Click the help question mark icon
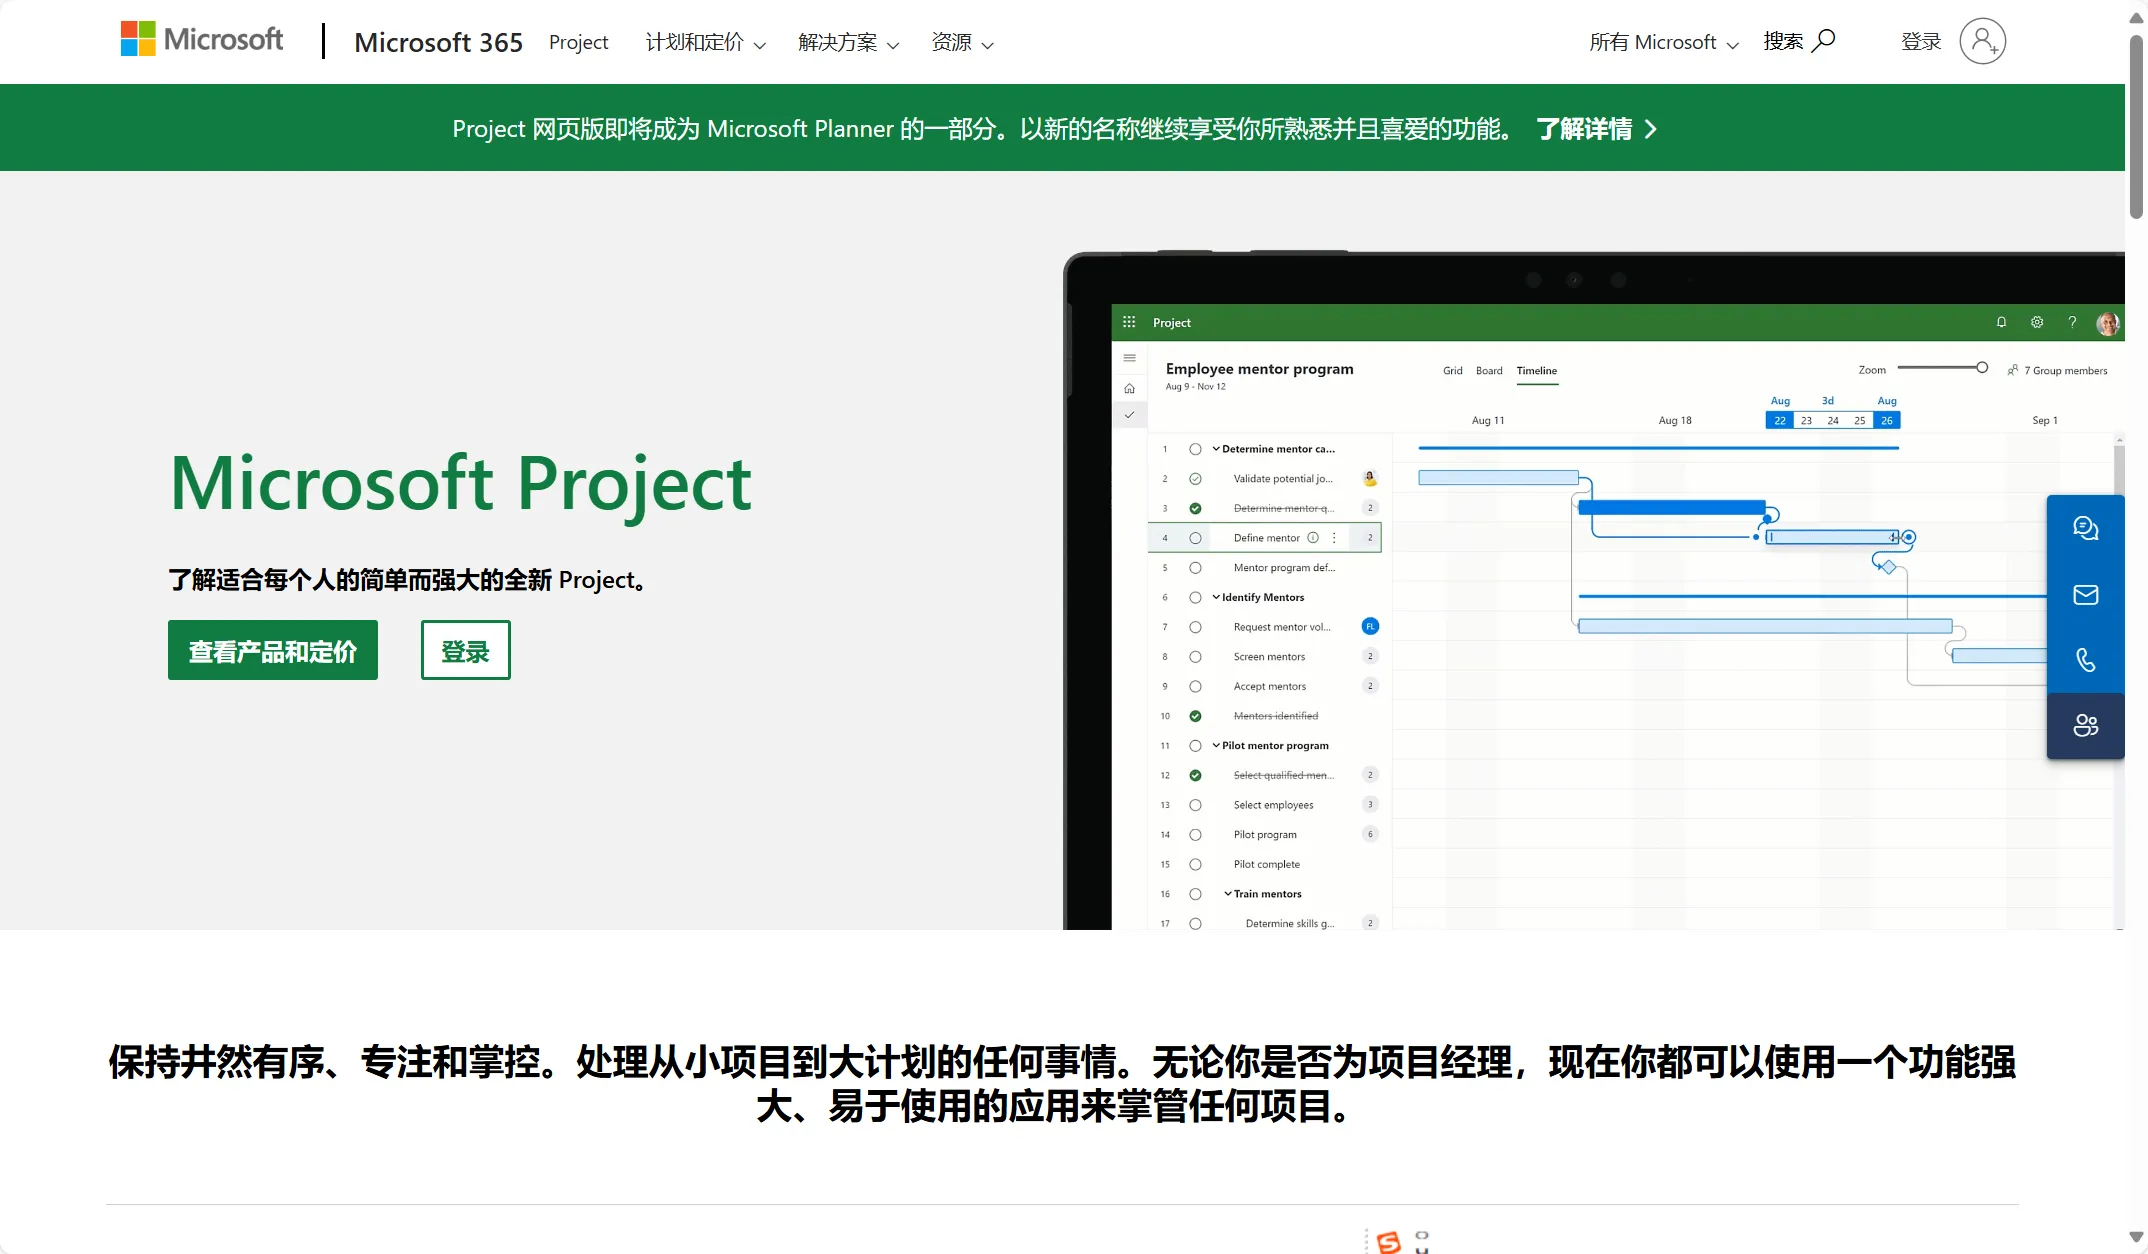The height and width of the screenshot is (1254, 2148). [2072, 322]
